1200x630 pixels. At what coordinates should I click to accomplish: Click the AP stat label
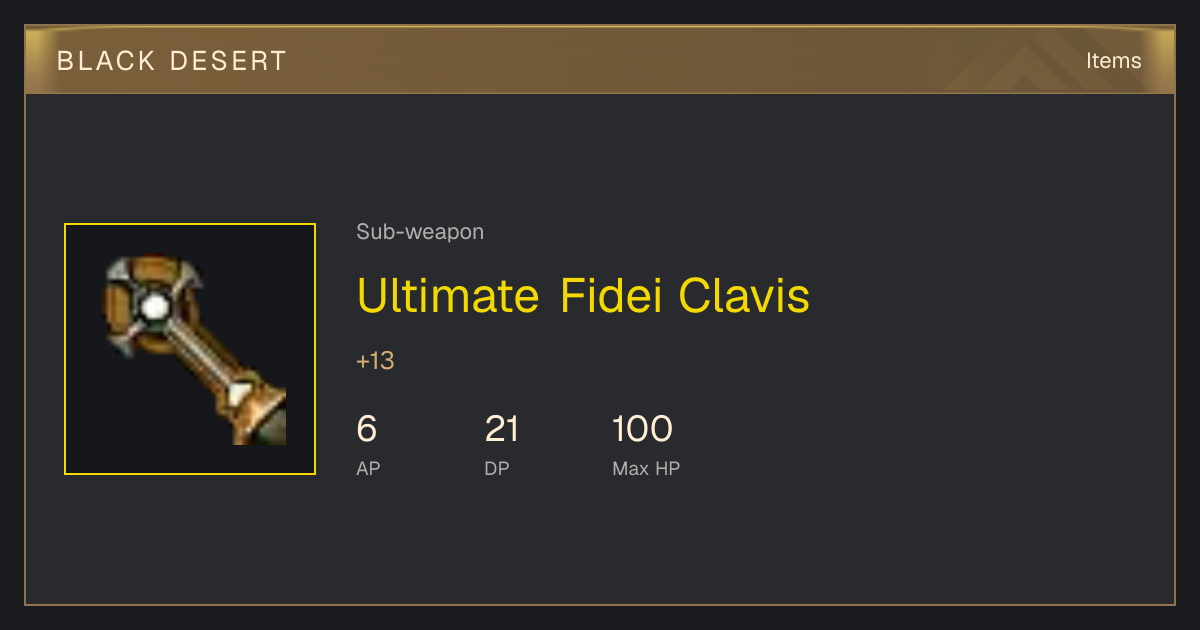[368, 468]
